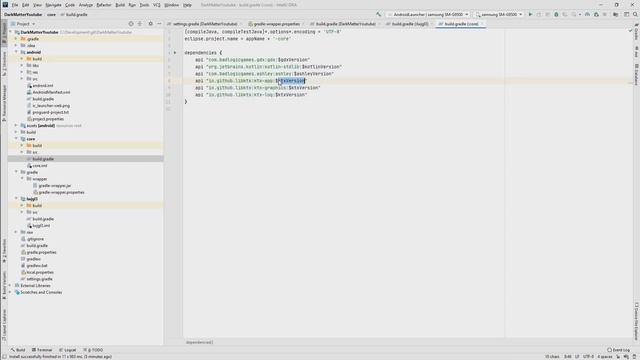Click DarkMatterYoutube in breadcrumb bar
The width and height of the screenshot is (640, 360).
coord(23,14)
